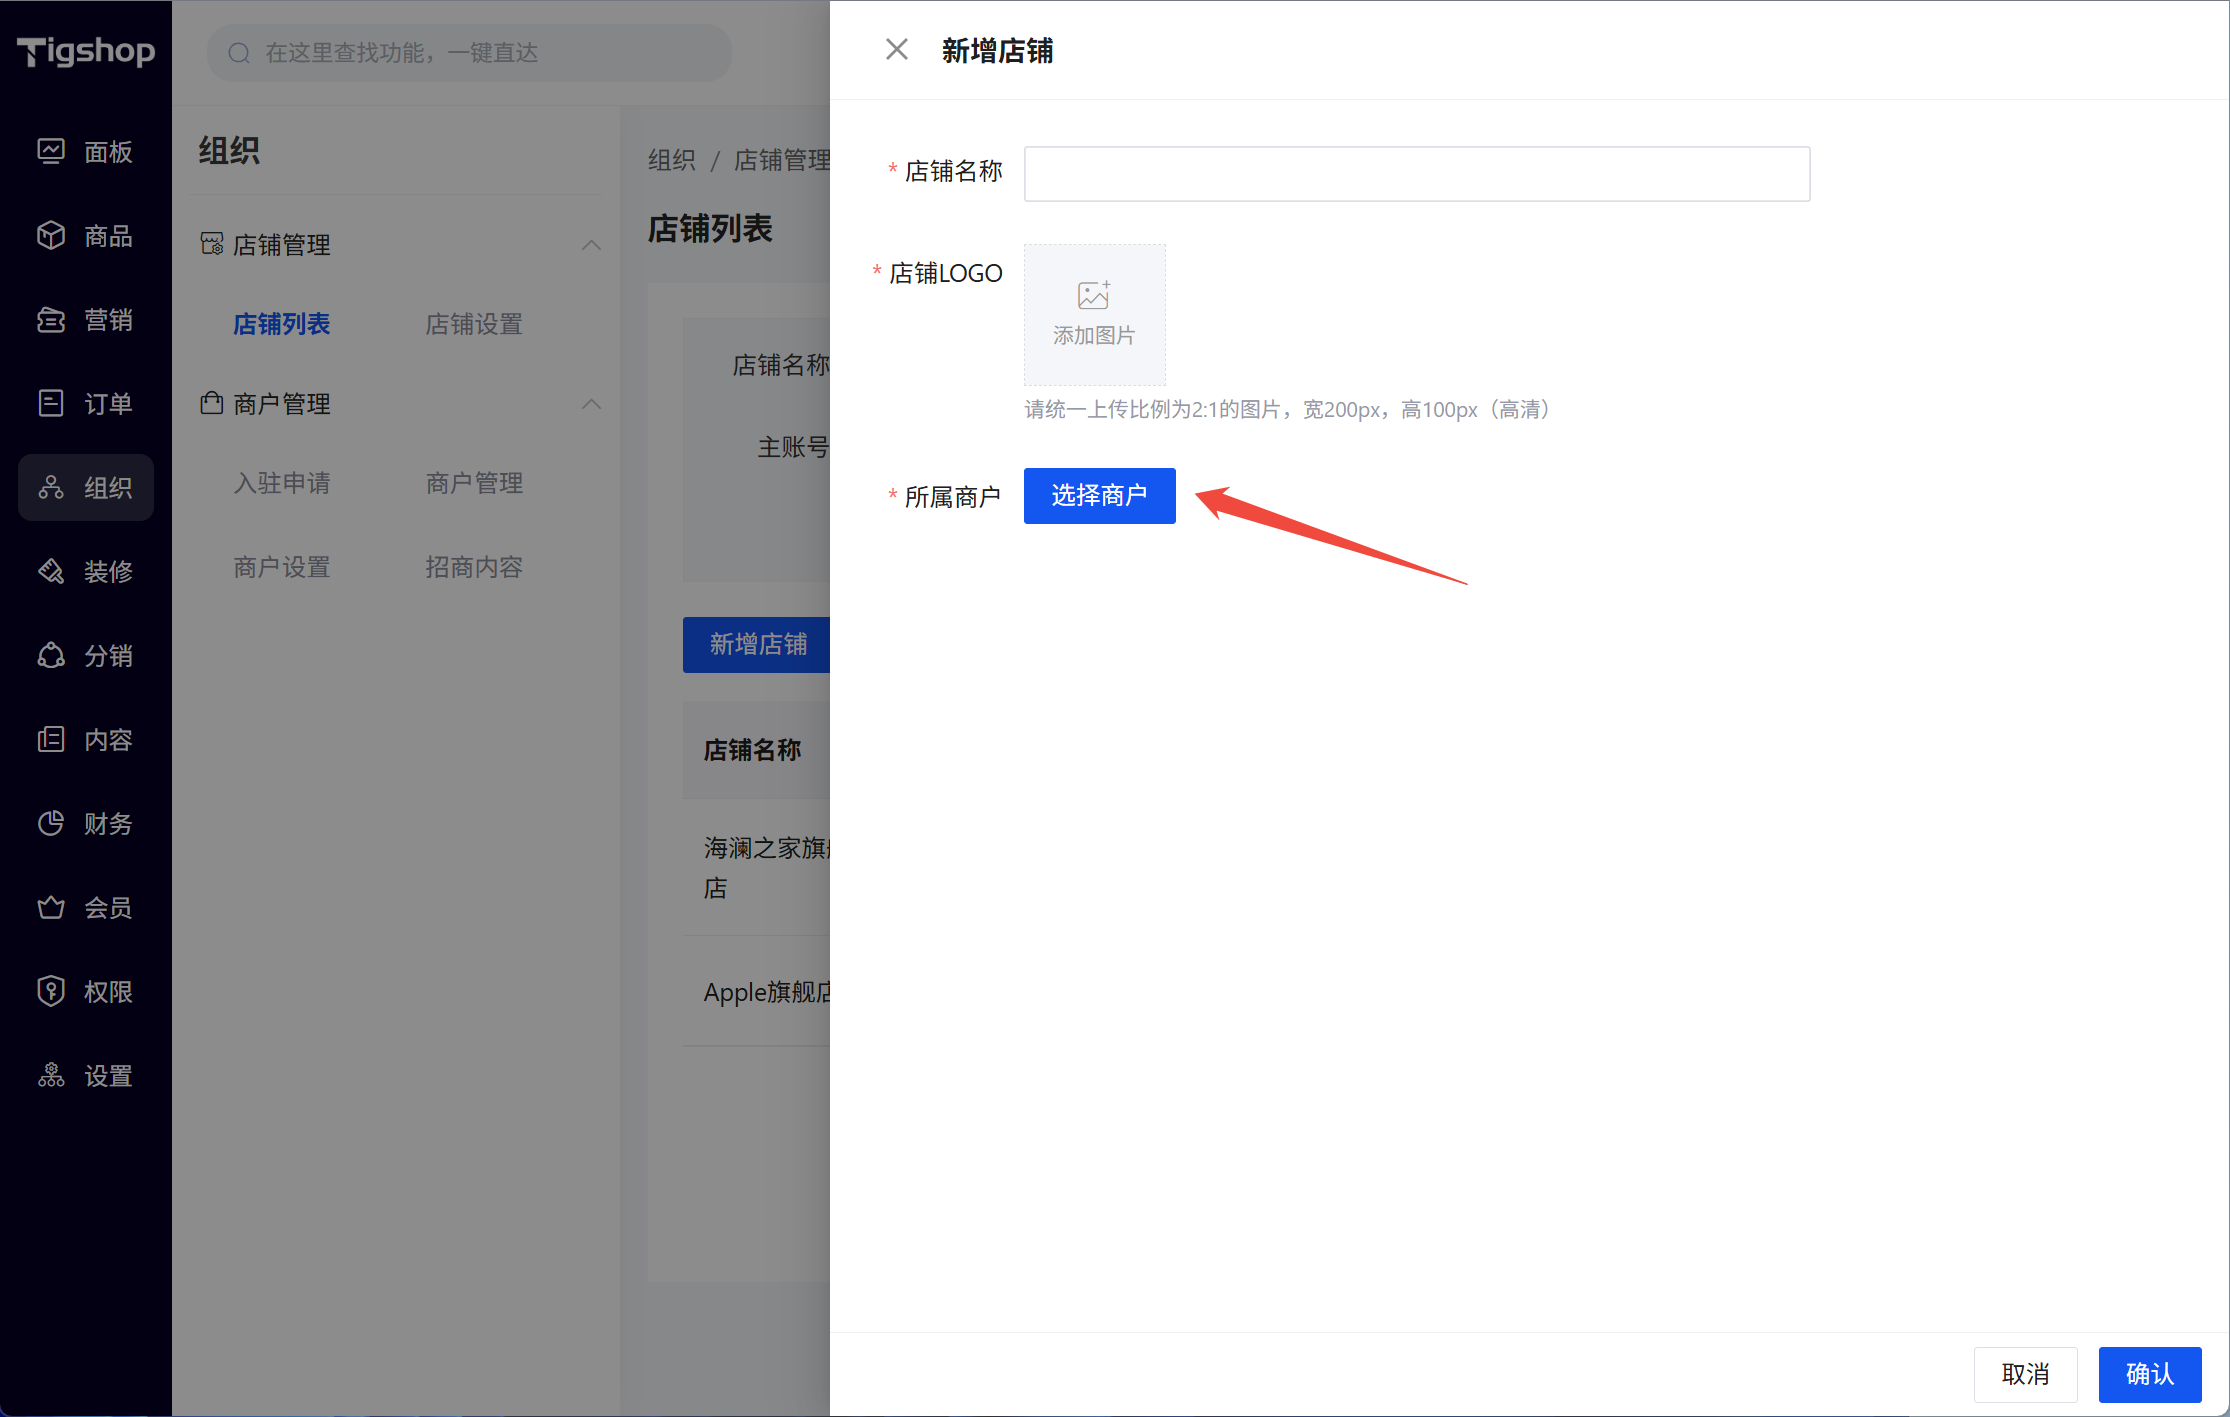Open the 店铺设置 submenu item
This screenshot has width=2230, height=1417.
click(474, 324)
